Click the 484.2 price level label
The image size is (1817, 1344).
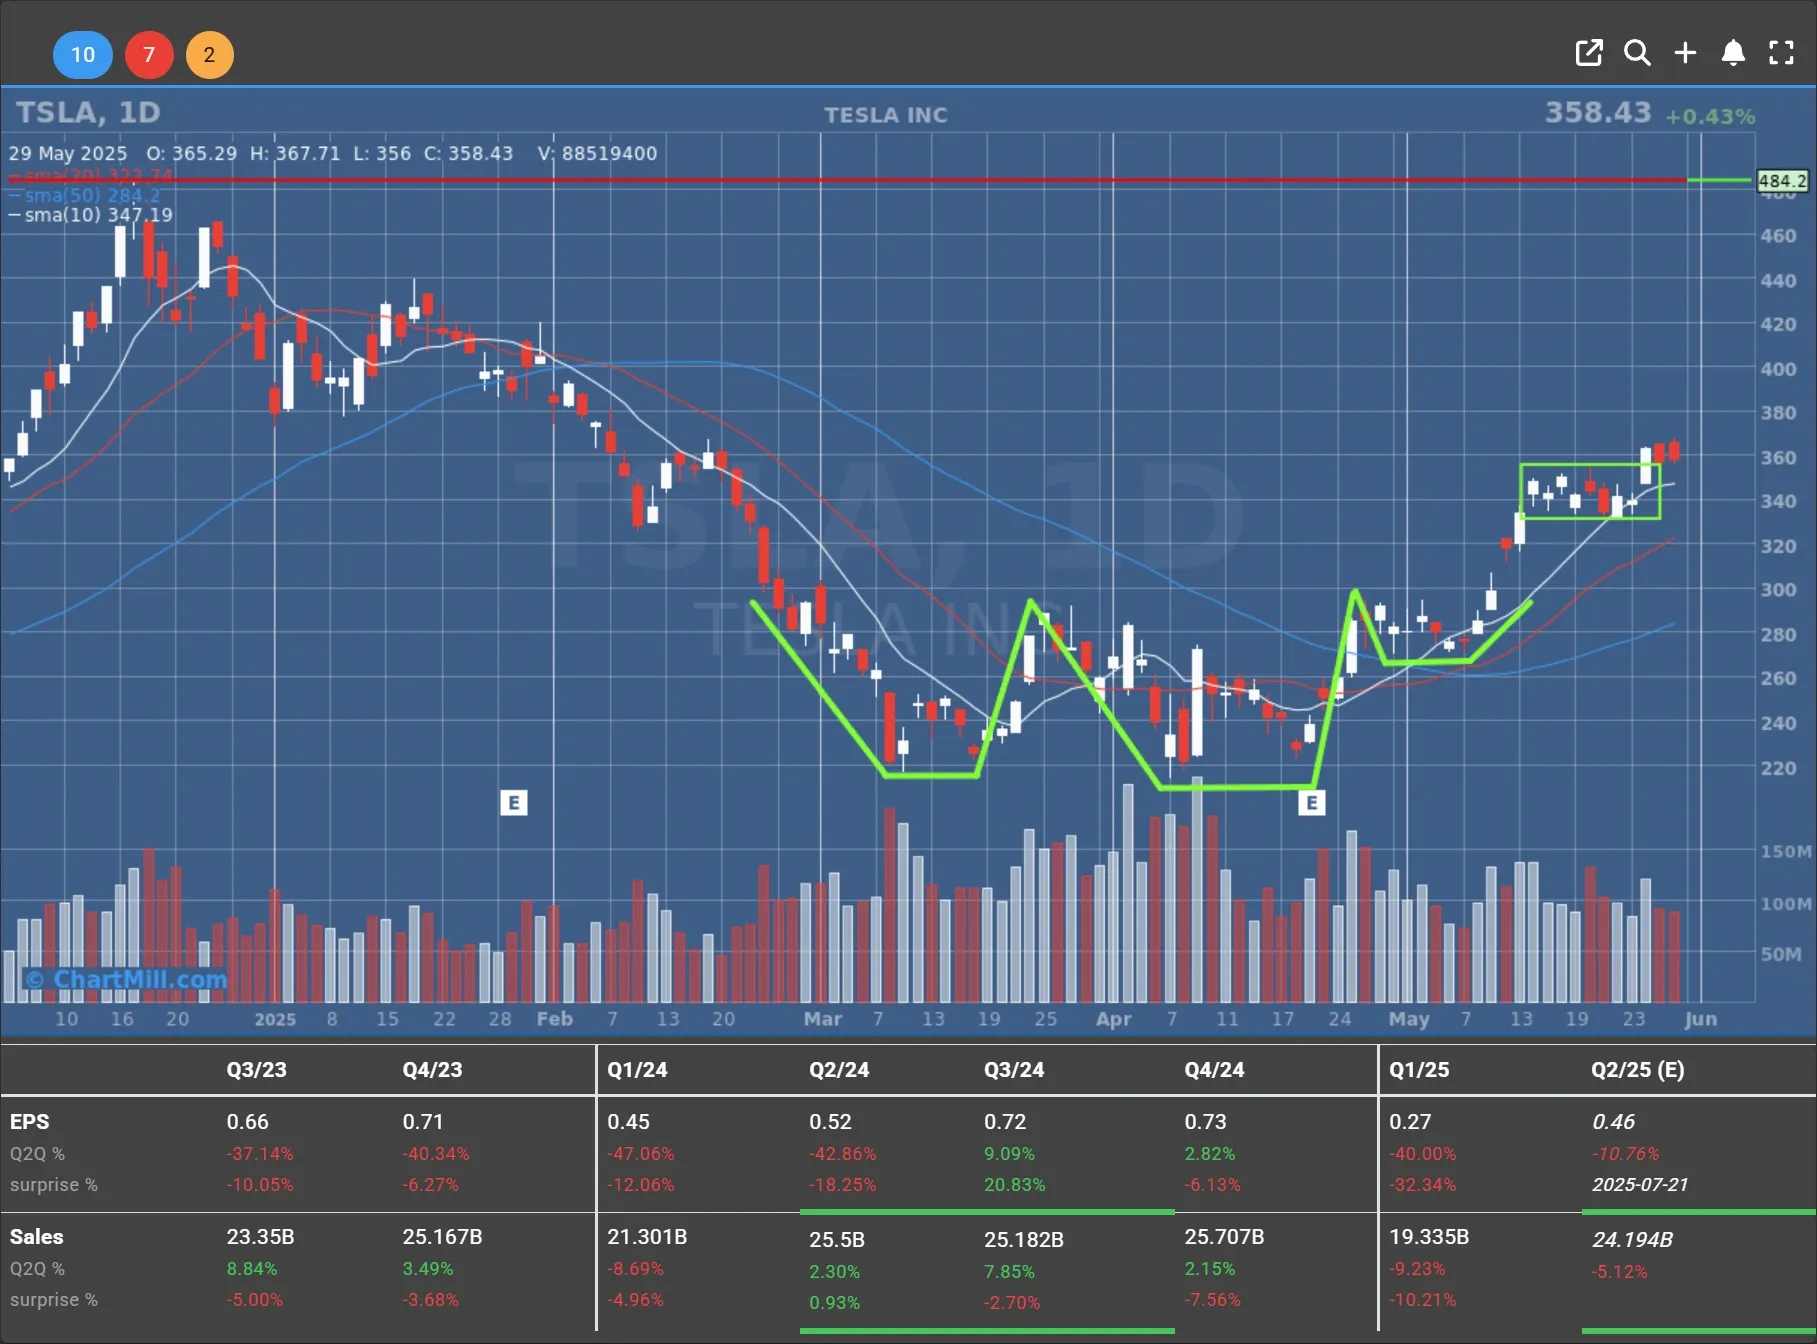click(1782, 181)
